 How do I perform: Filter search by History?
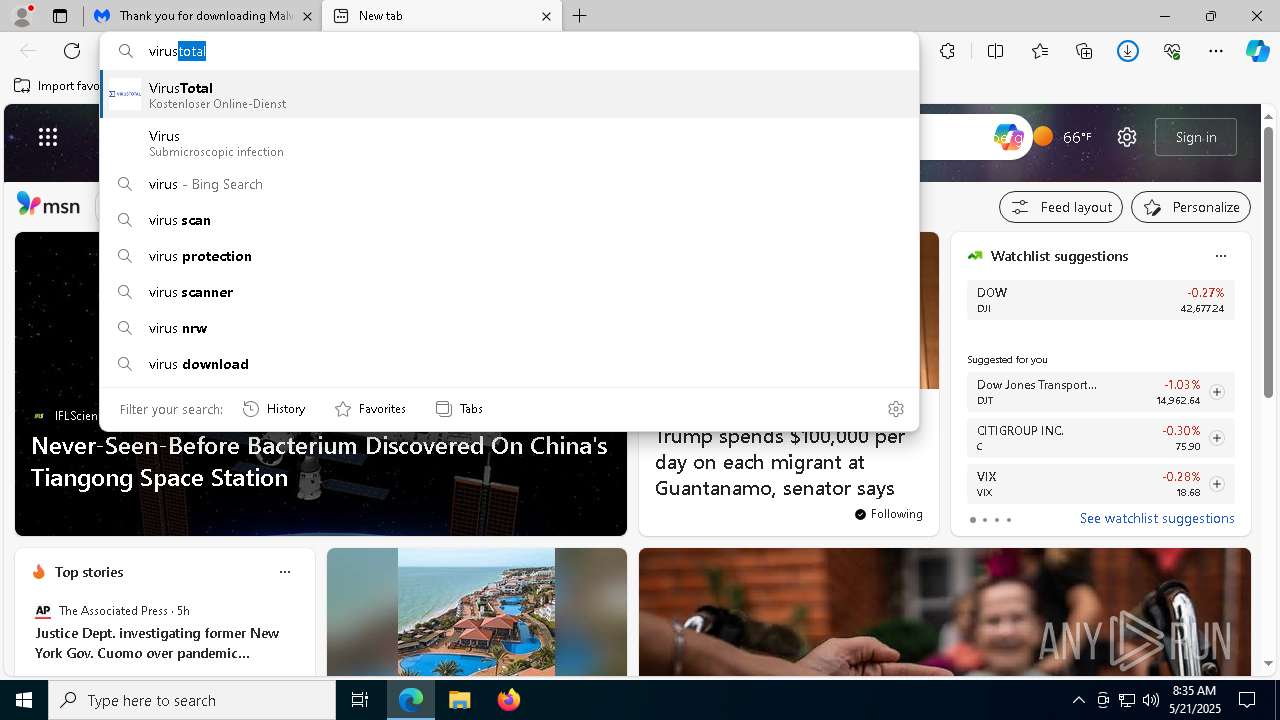click(274, 409)
